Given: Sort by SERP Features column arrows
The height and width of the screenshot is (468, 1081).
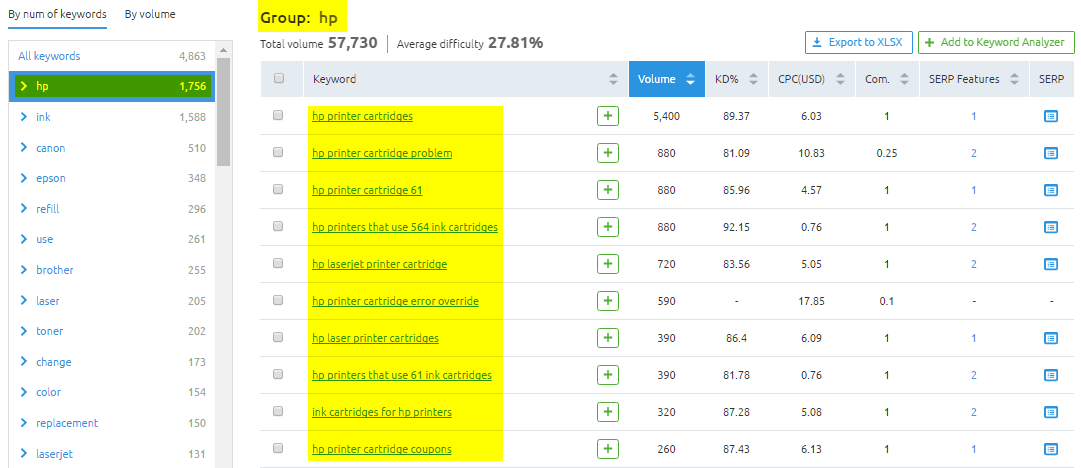Looking at the screenshot, I should 1014,79.
